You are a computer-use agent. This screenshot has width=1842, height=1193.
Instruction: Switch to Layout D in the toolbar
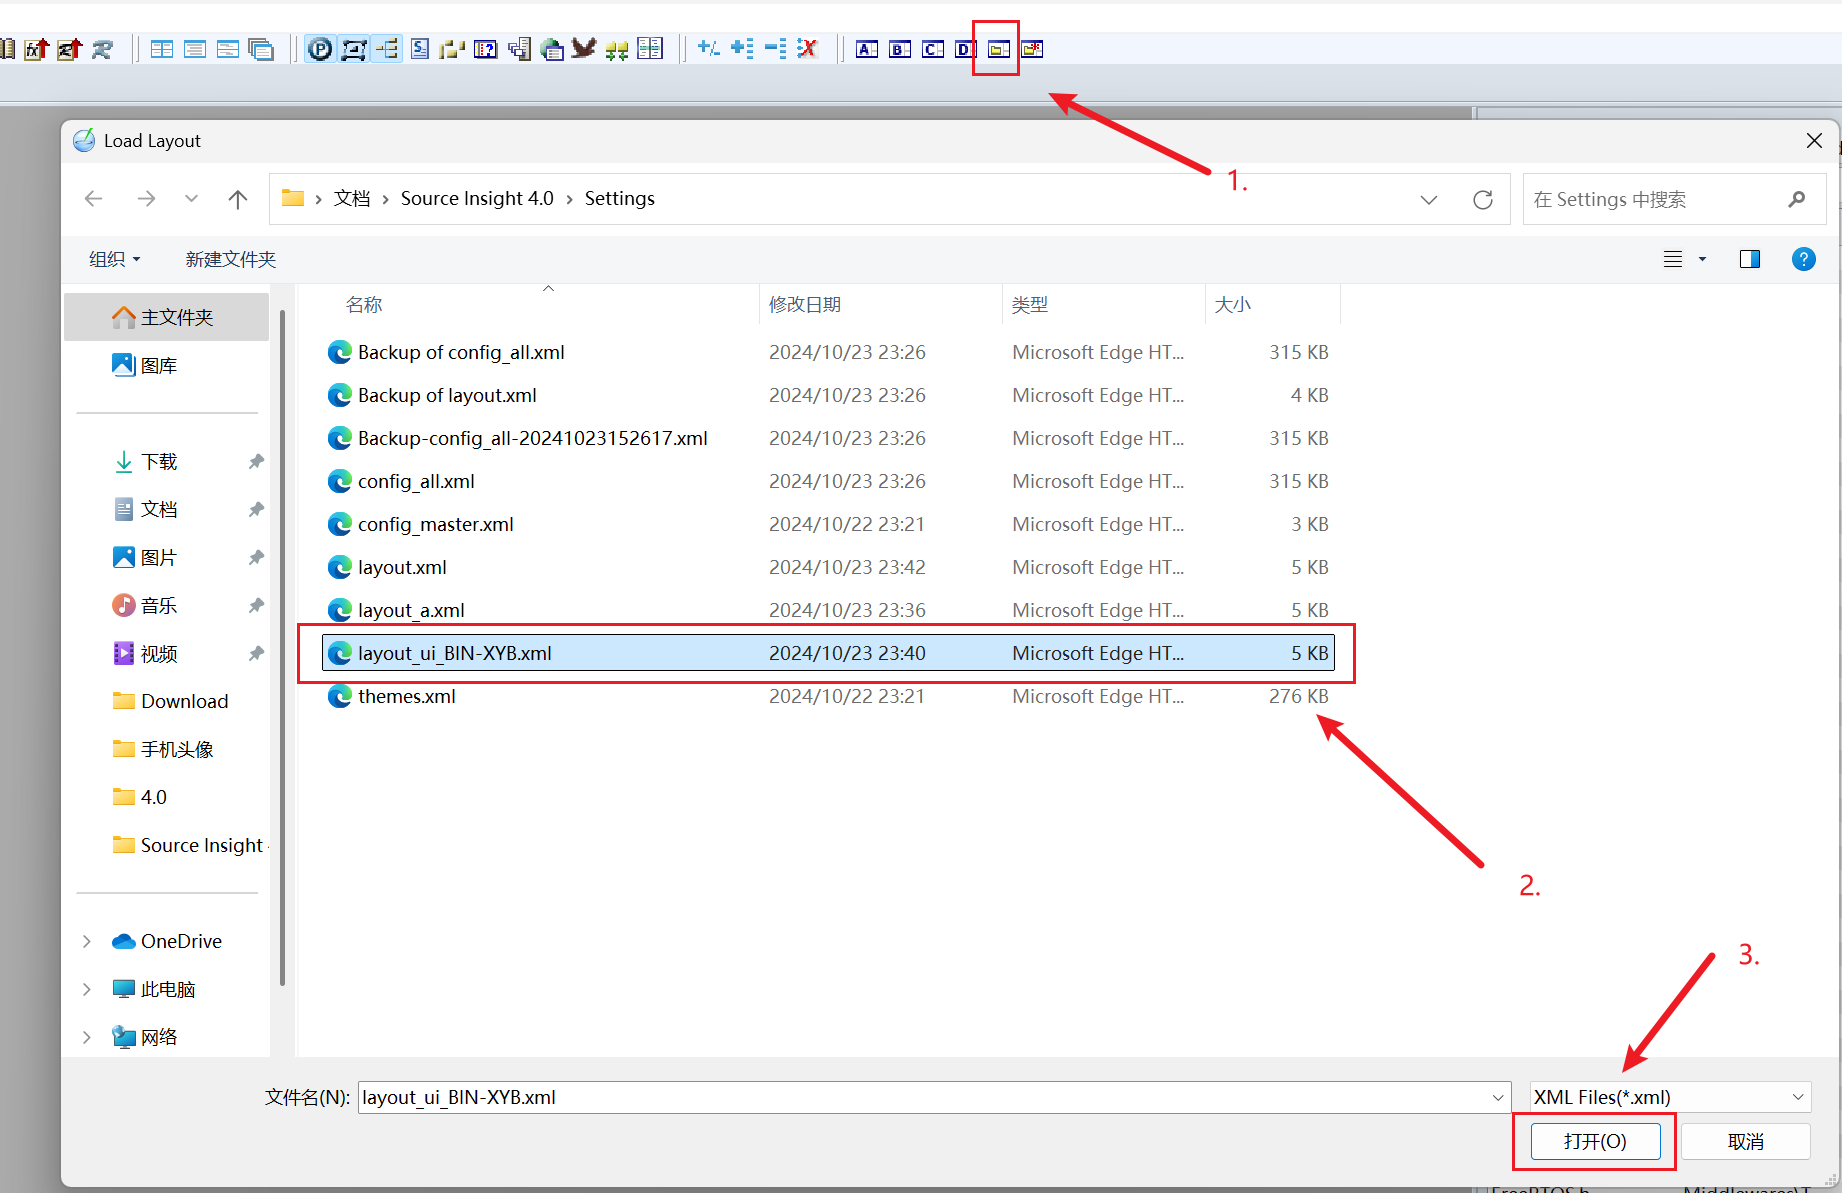965,49
